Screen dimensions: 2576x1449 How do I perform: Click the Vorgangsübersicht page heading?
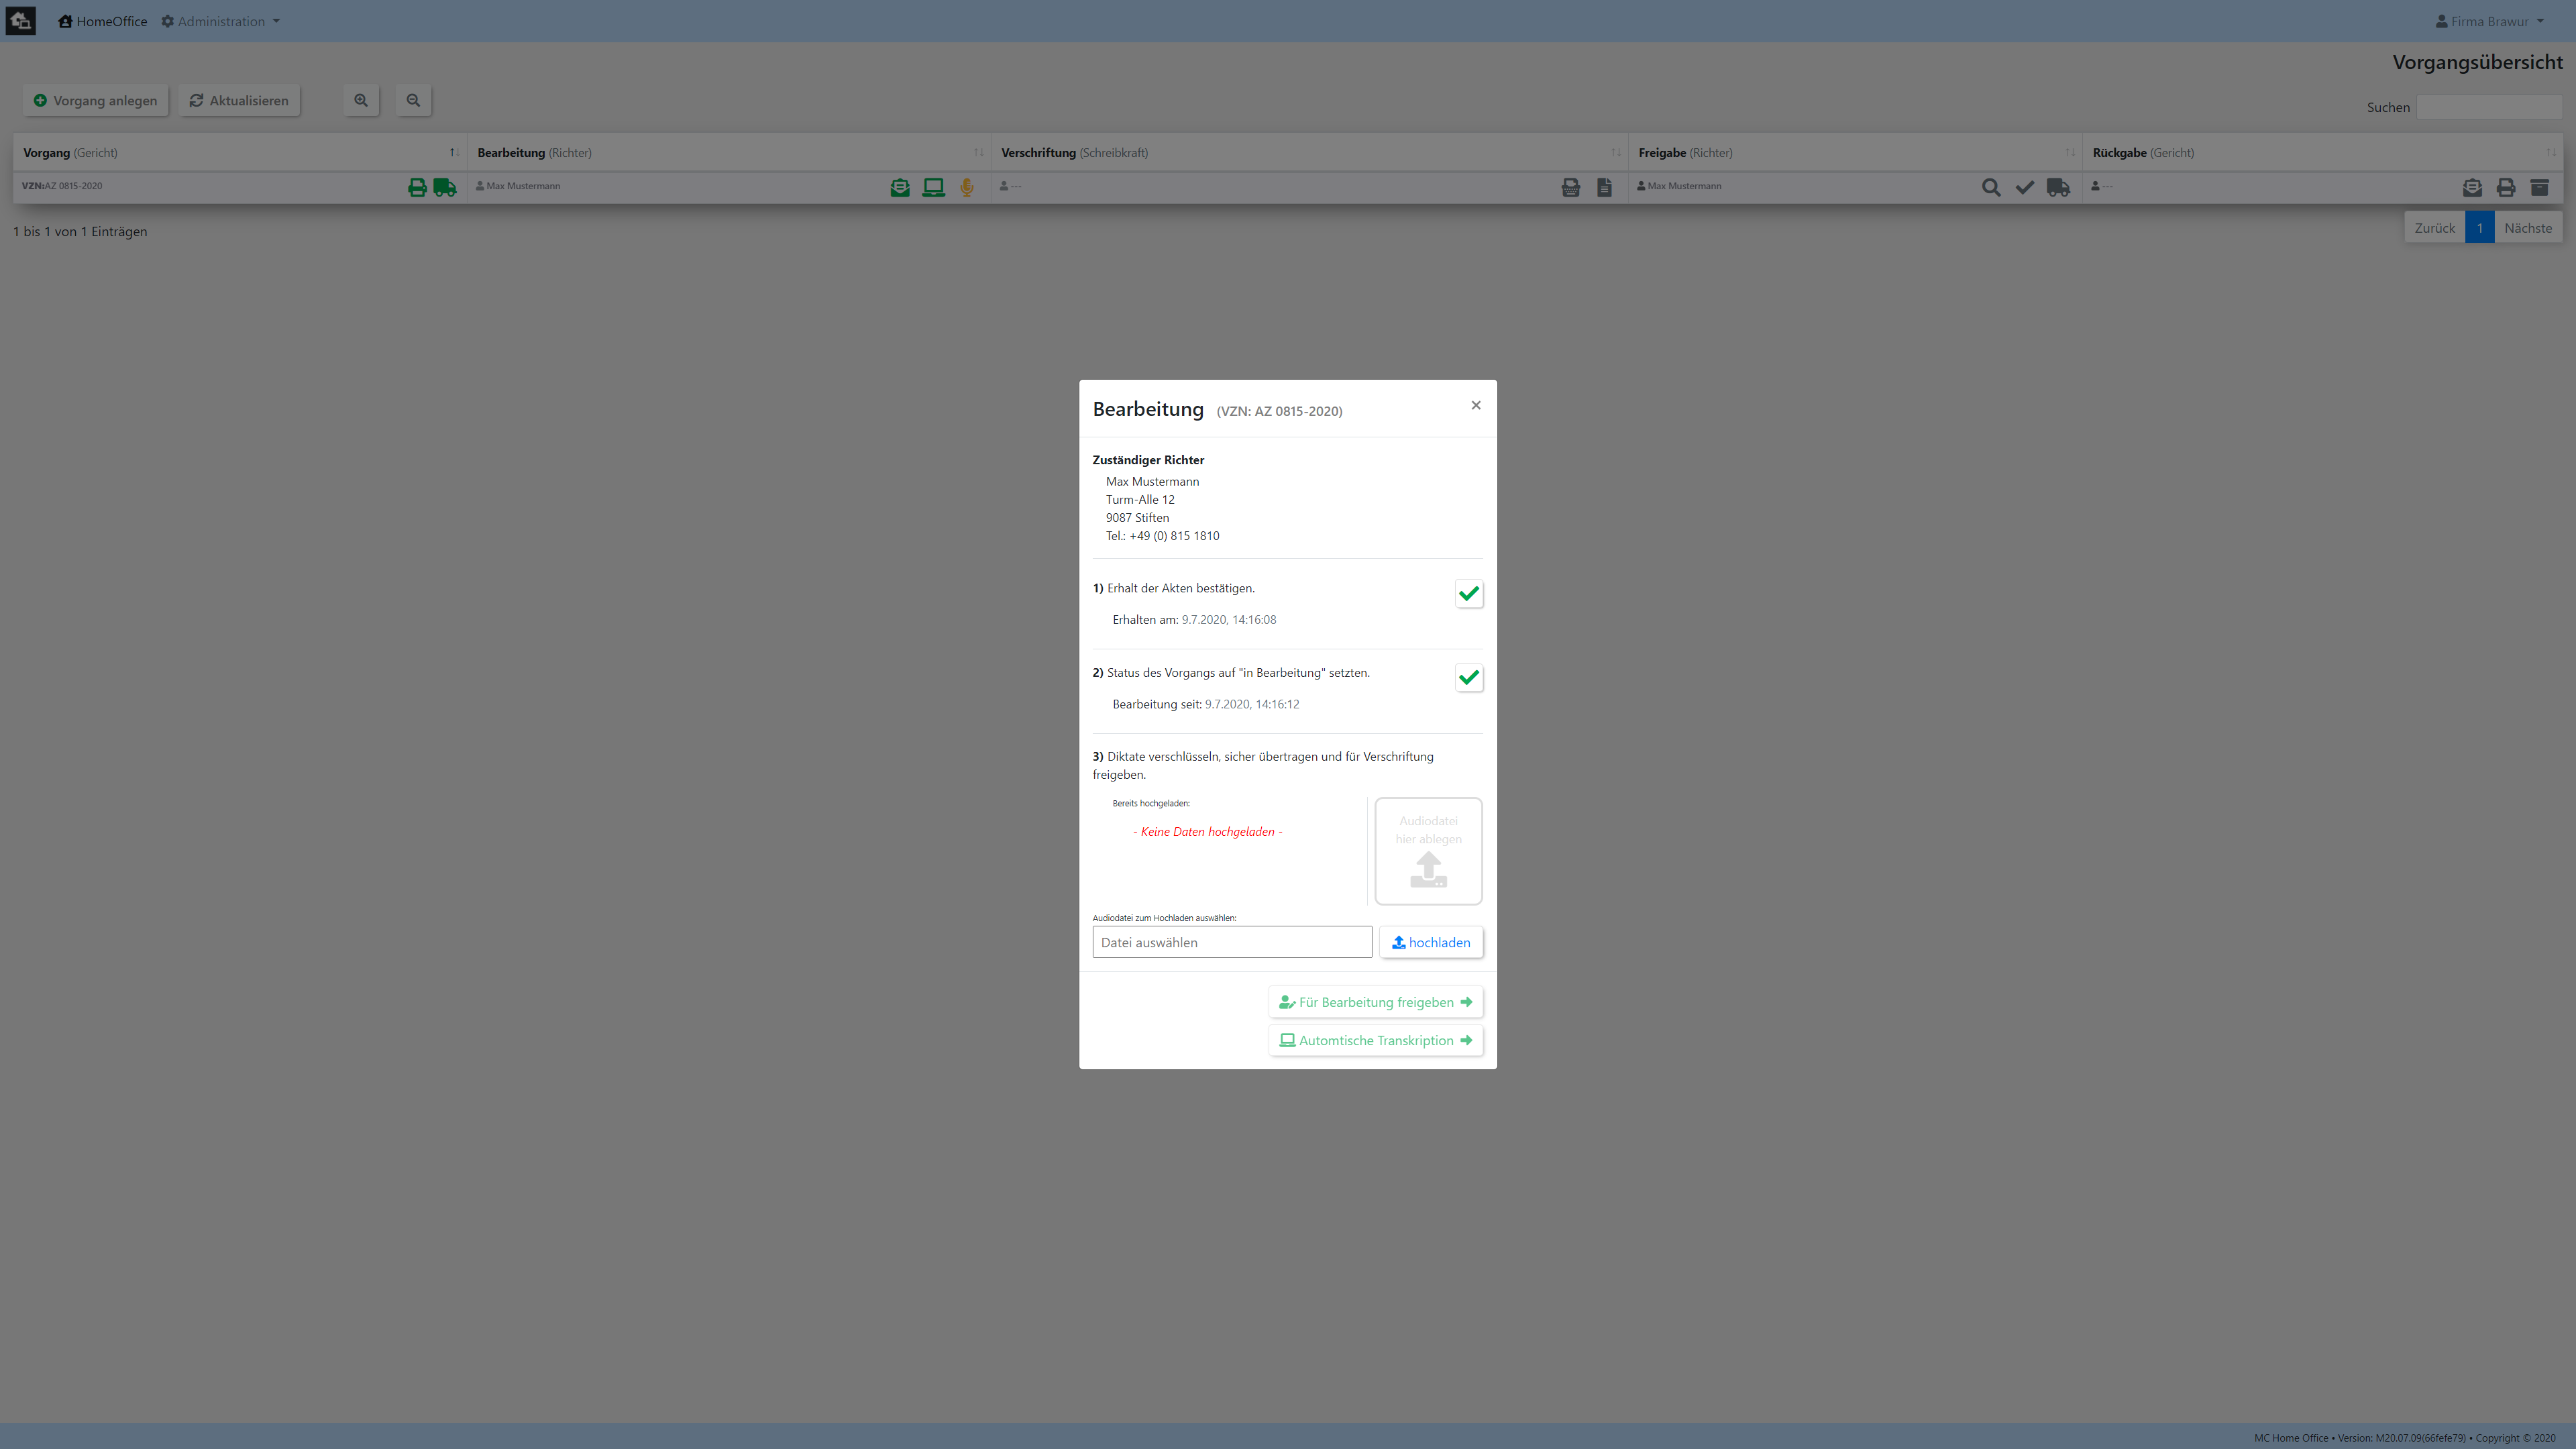2477,62
